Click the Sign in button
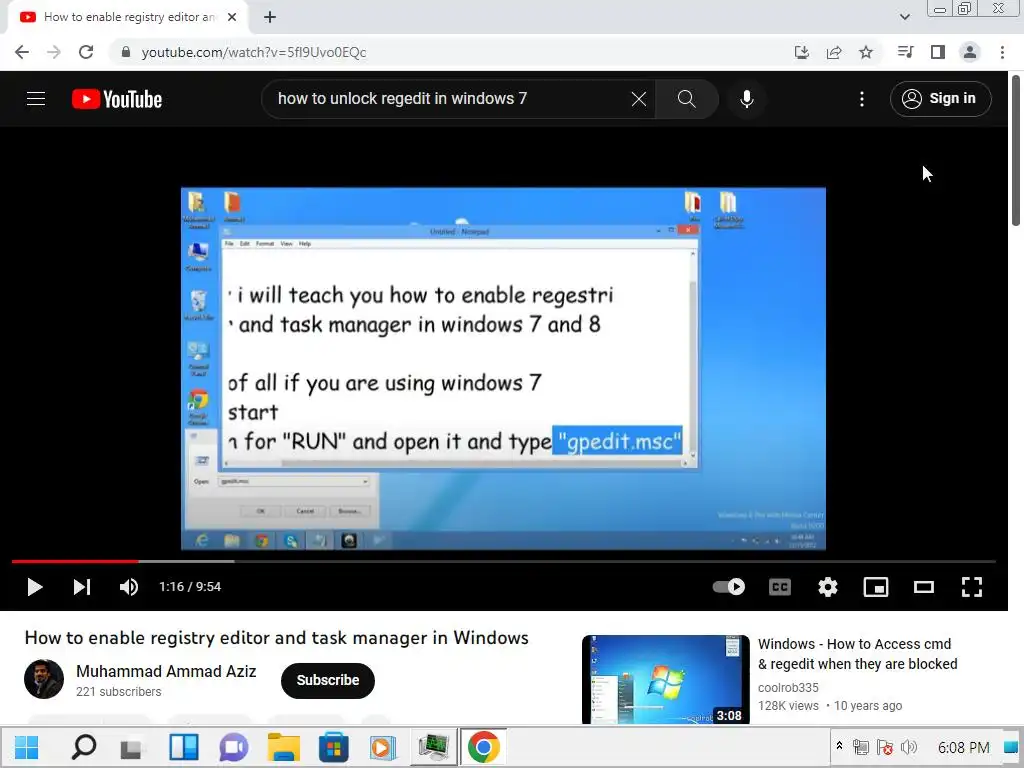Image resolution: width=1024 pixels, height=768 pixels. (x=940, y=99)
